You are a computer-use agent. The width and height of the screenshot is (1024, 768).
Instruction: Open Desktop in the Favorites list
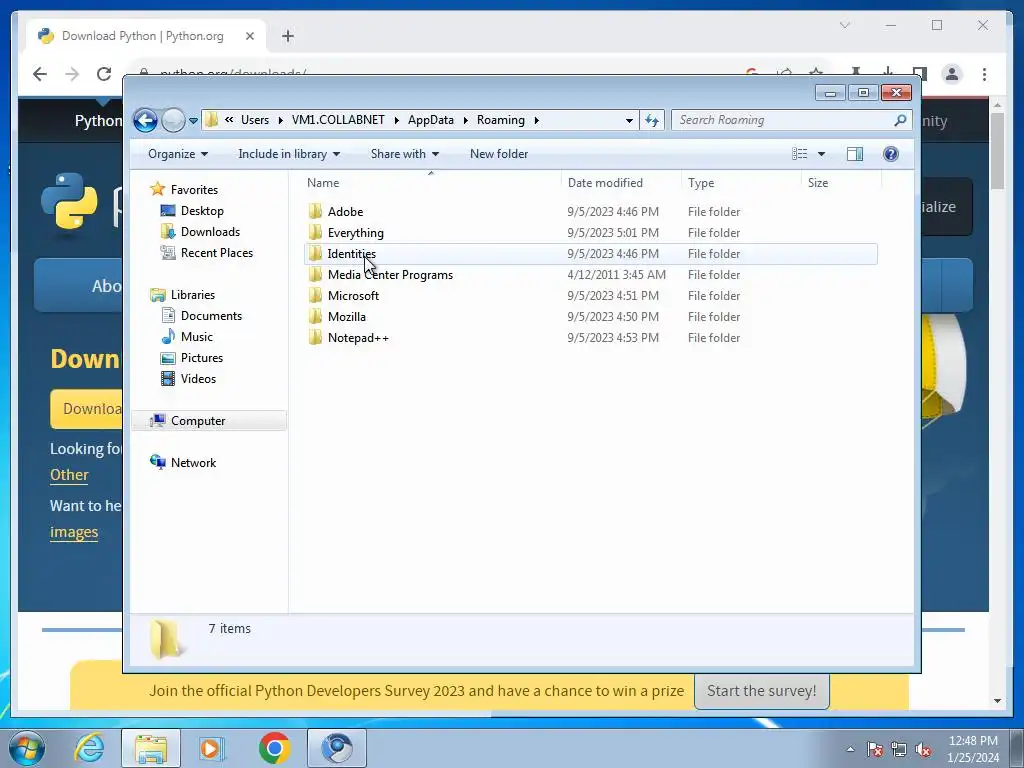click(202, 211)
